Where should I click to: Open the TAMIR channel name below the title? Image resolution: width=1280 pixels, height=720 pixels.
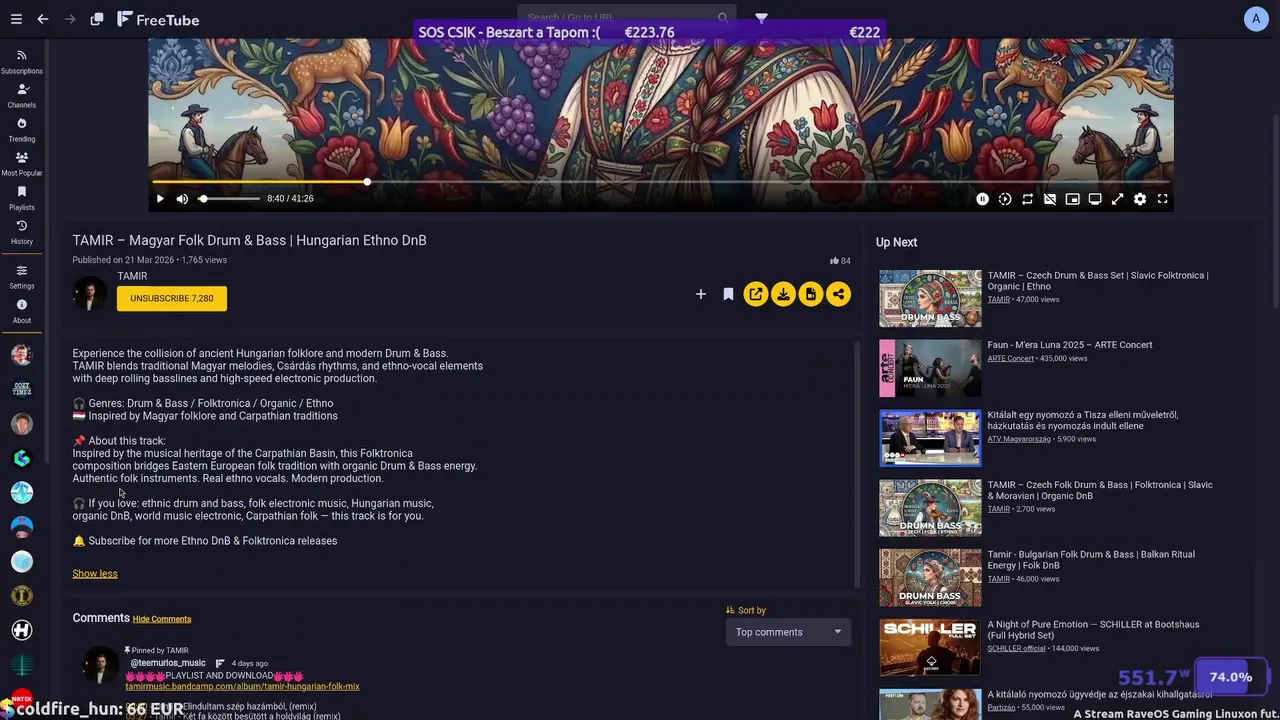click(x=132, y=276)
